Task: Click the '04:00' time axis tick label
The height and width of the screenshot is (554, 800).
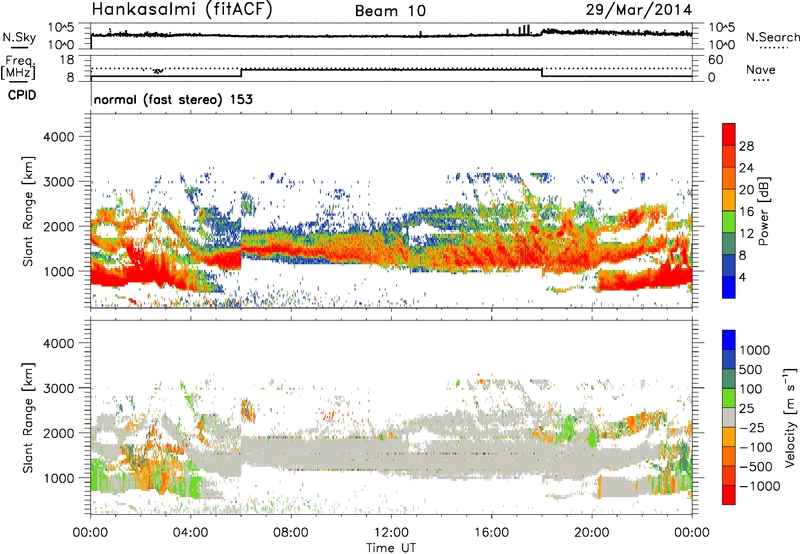Action: pyautogui.click(x=190, y=533)
